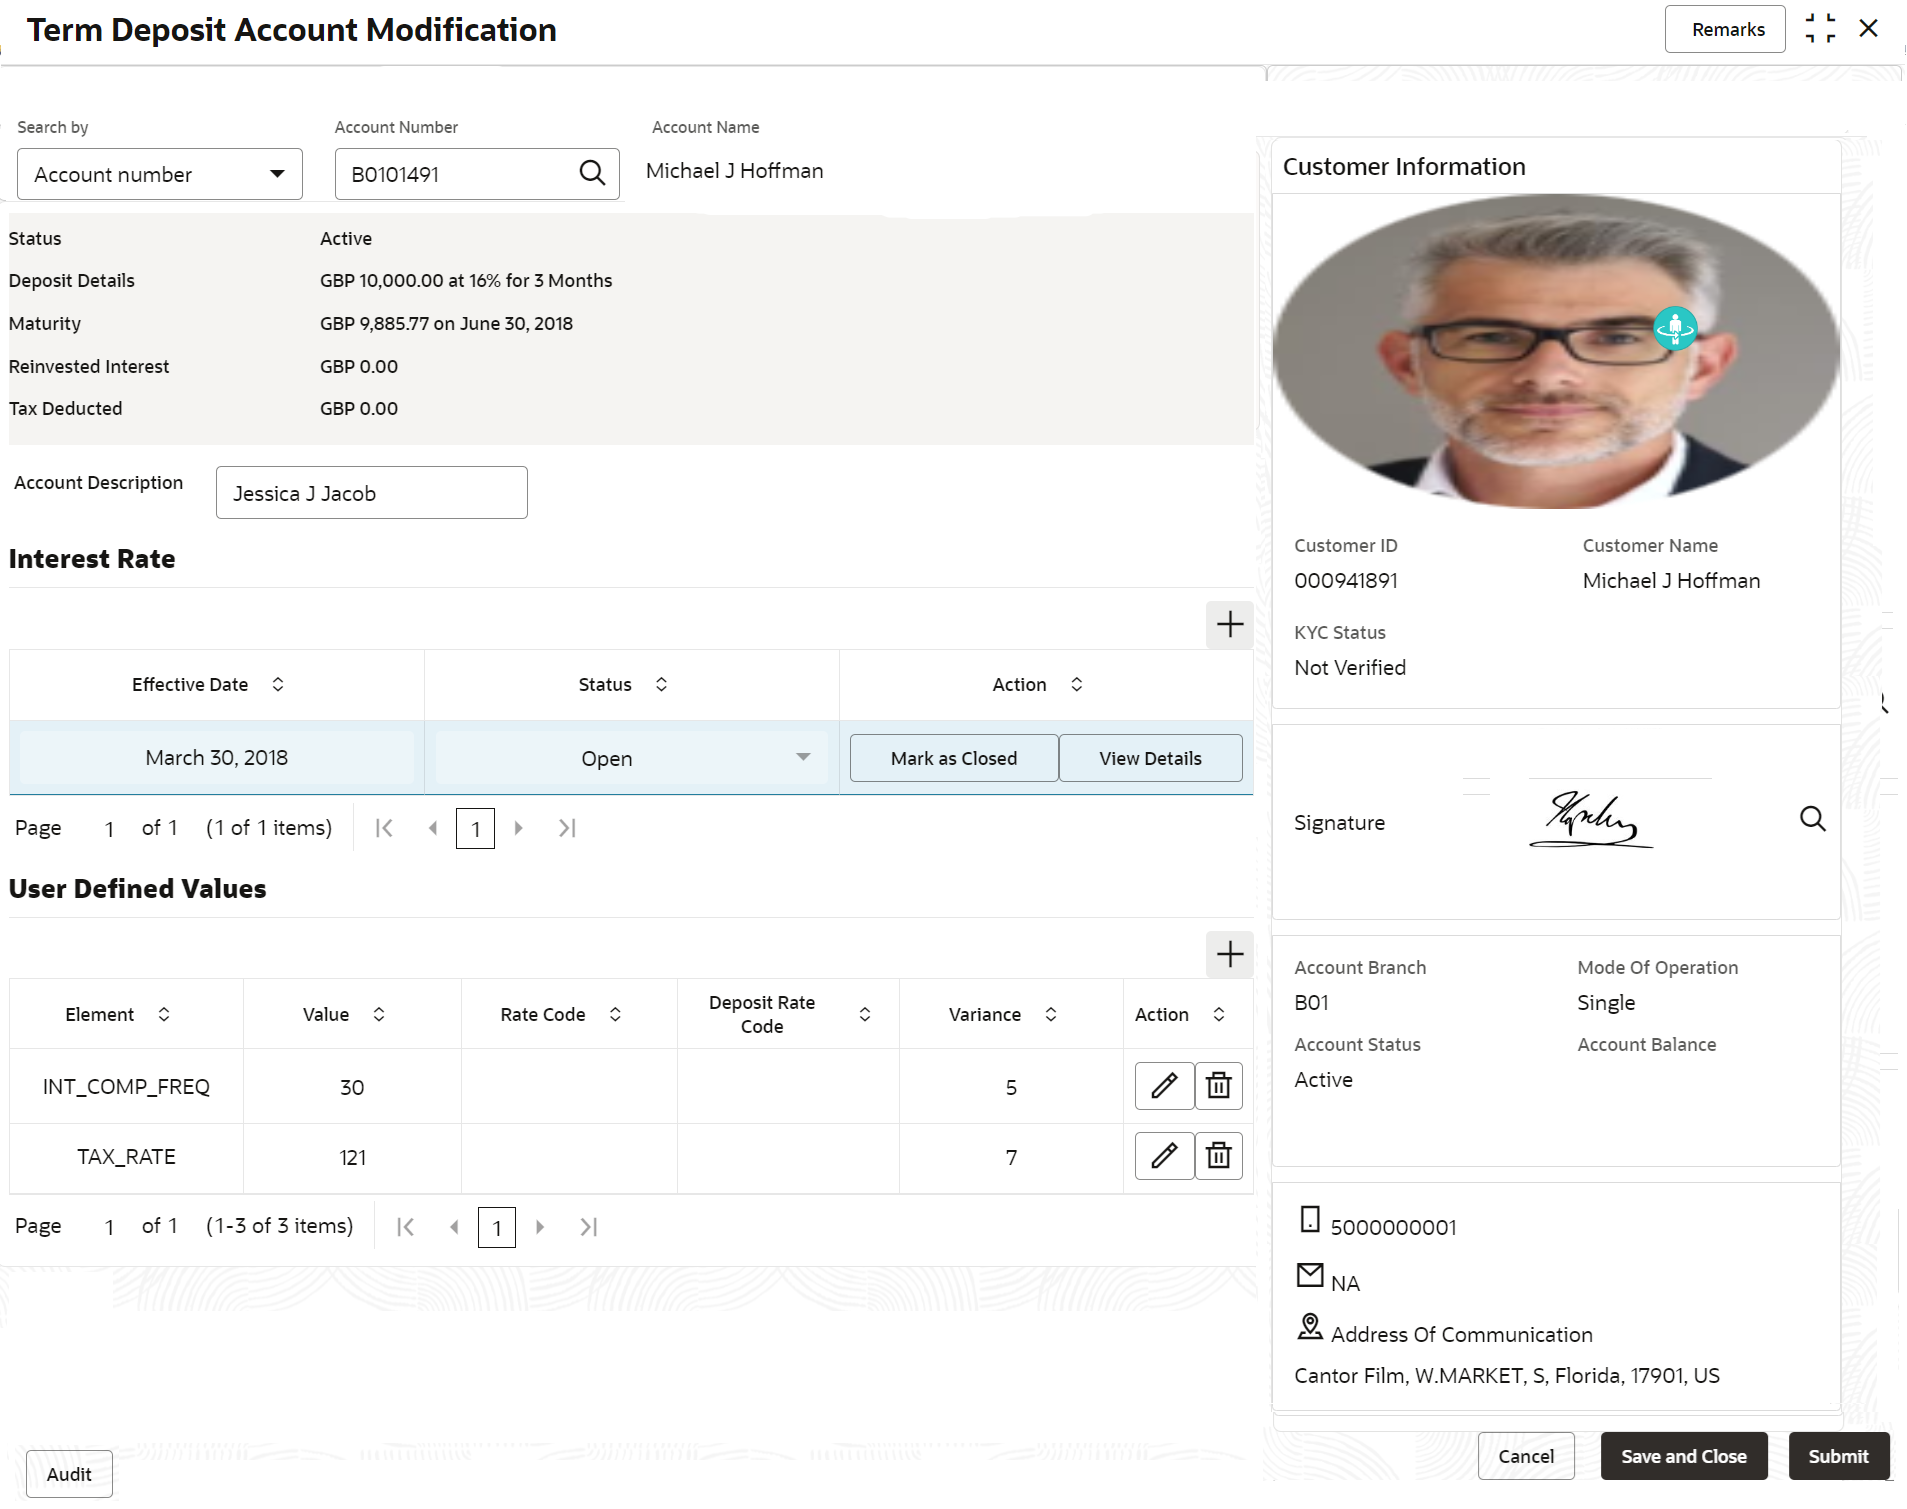Click the account number search magnifier icon
Viewport: 1907px width, 1509px height.
(x=592, y=173)
